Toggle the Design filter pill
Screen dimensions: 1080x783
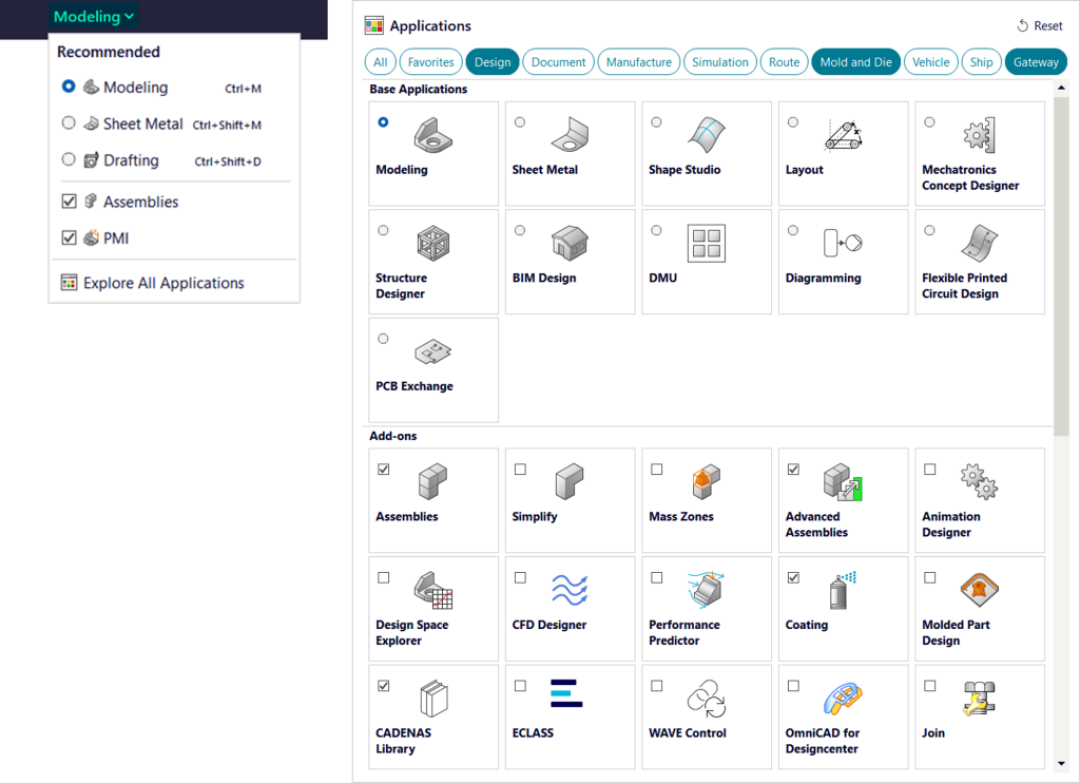point(492,62)
